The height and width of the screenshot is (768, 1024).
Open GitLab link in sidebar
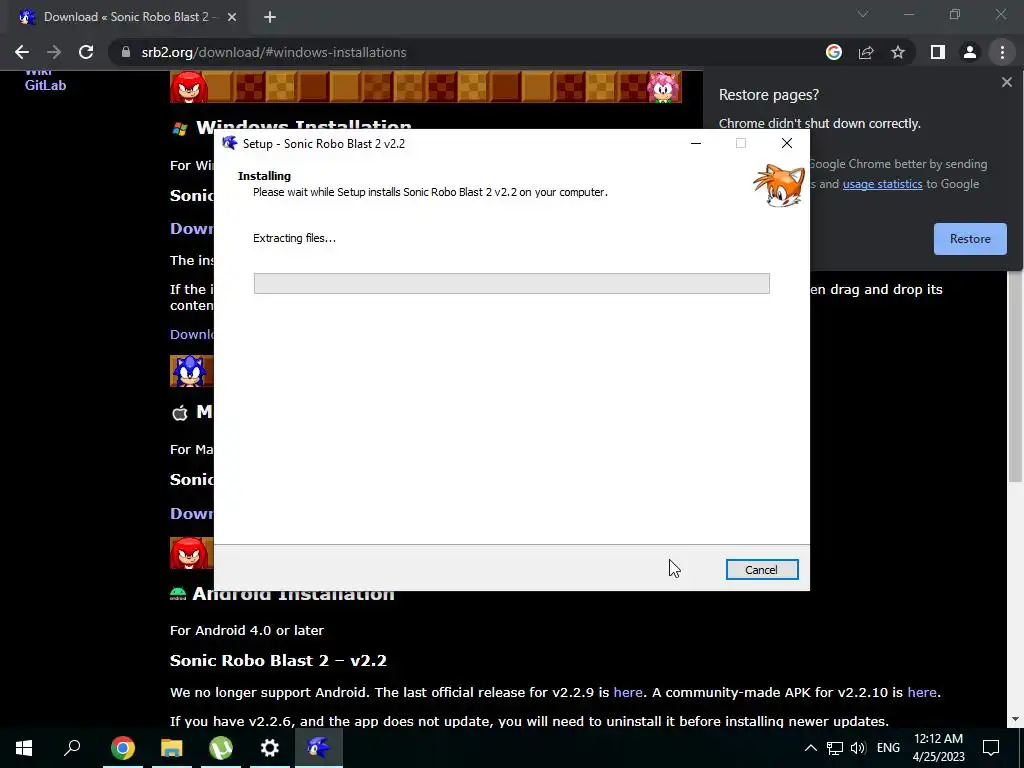[x=45, y=86]
